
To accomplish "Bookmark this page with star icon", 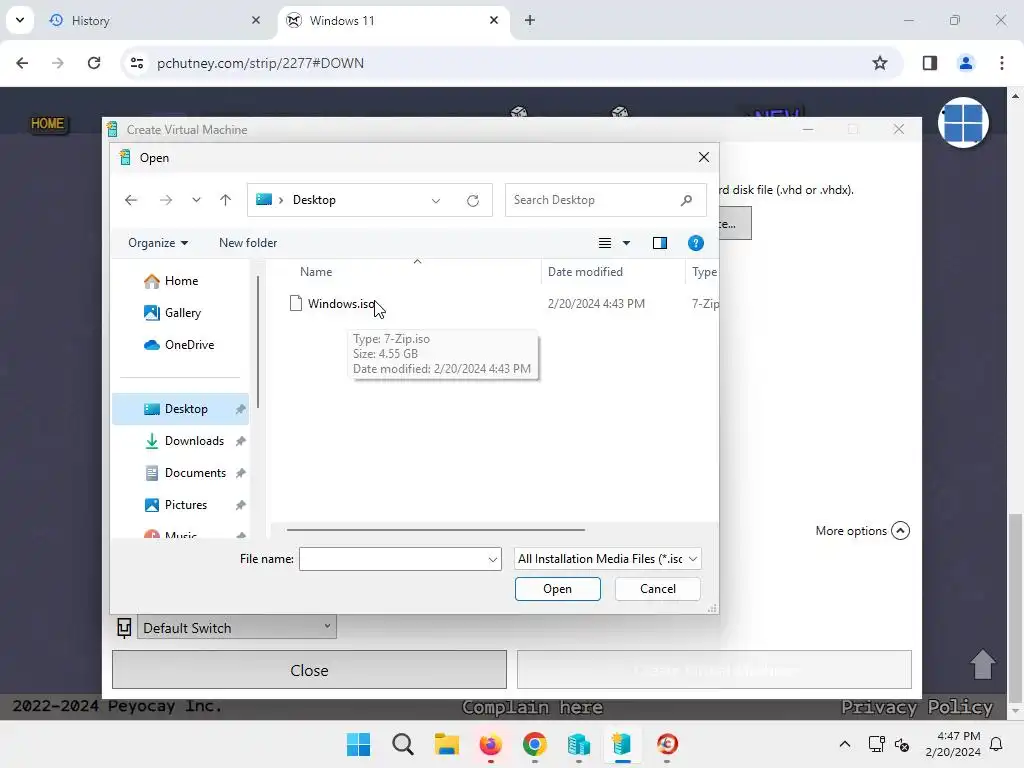I will 880,63.
